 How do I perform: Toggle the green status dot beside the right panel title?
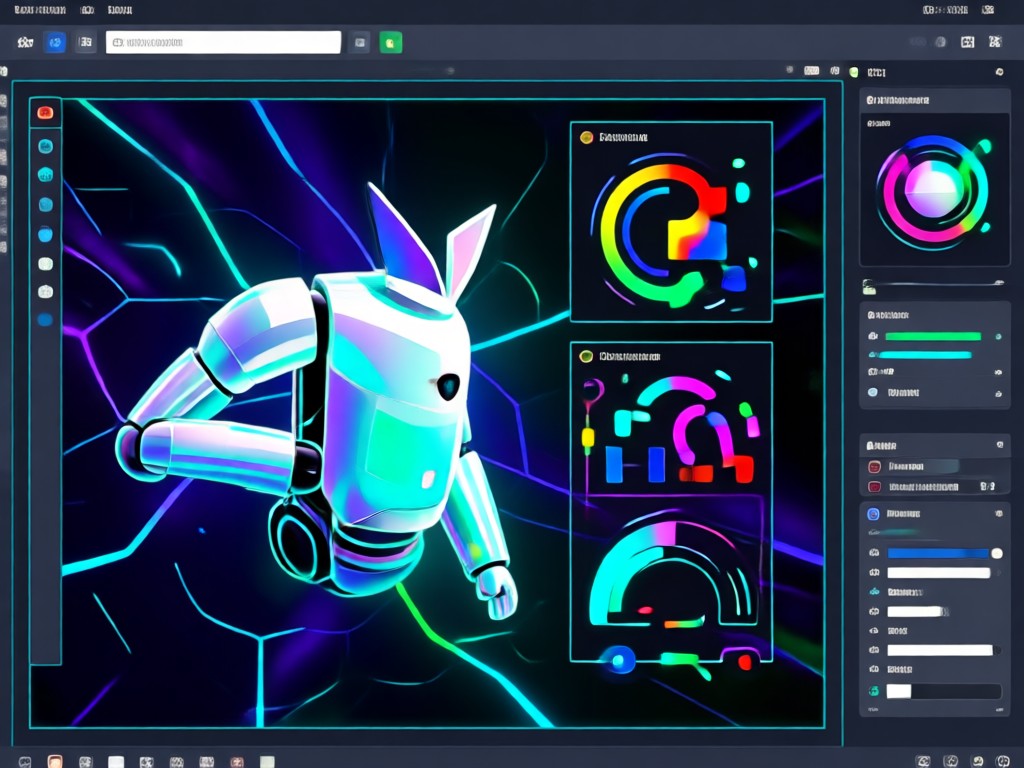tap(854, 72)
